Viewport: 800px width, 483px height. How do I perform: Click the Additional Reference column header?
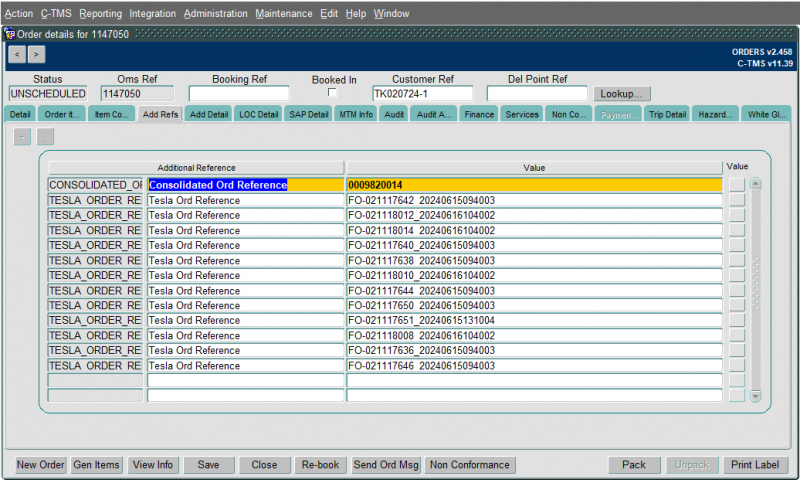pyautogui.click(x=196, y=168)
